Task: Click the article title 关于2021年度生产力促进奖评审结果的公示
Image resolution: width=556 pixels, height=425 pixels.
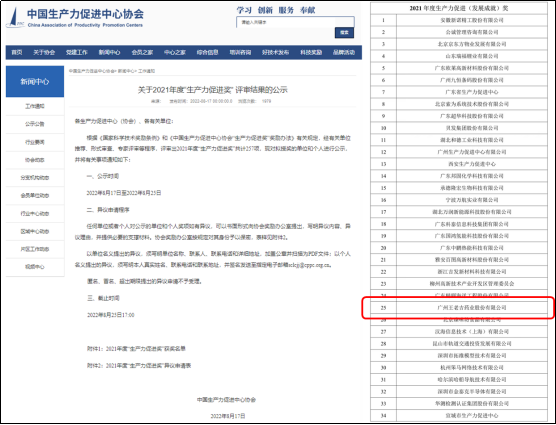Action: click(x=212, y=90)
